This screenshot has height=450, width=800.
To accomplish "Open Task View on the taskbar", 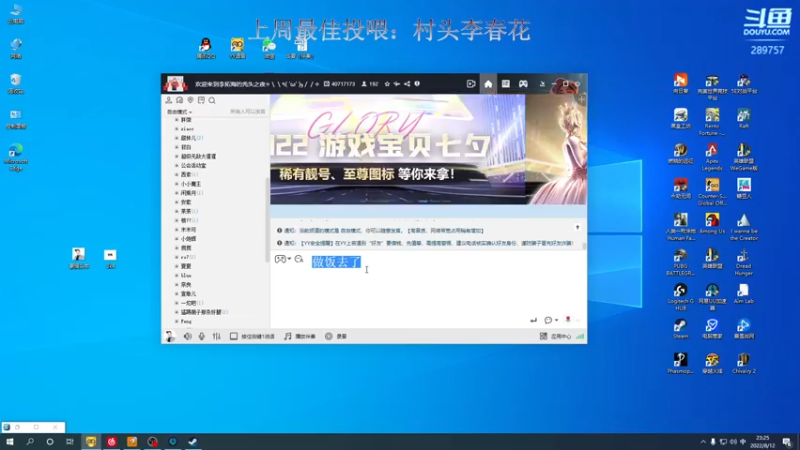I will 70,442.
